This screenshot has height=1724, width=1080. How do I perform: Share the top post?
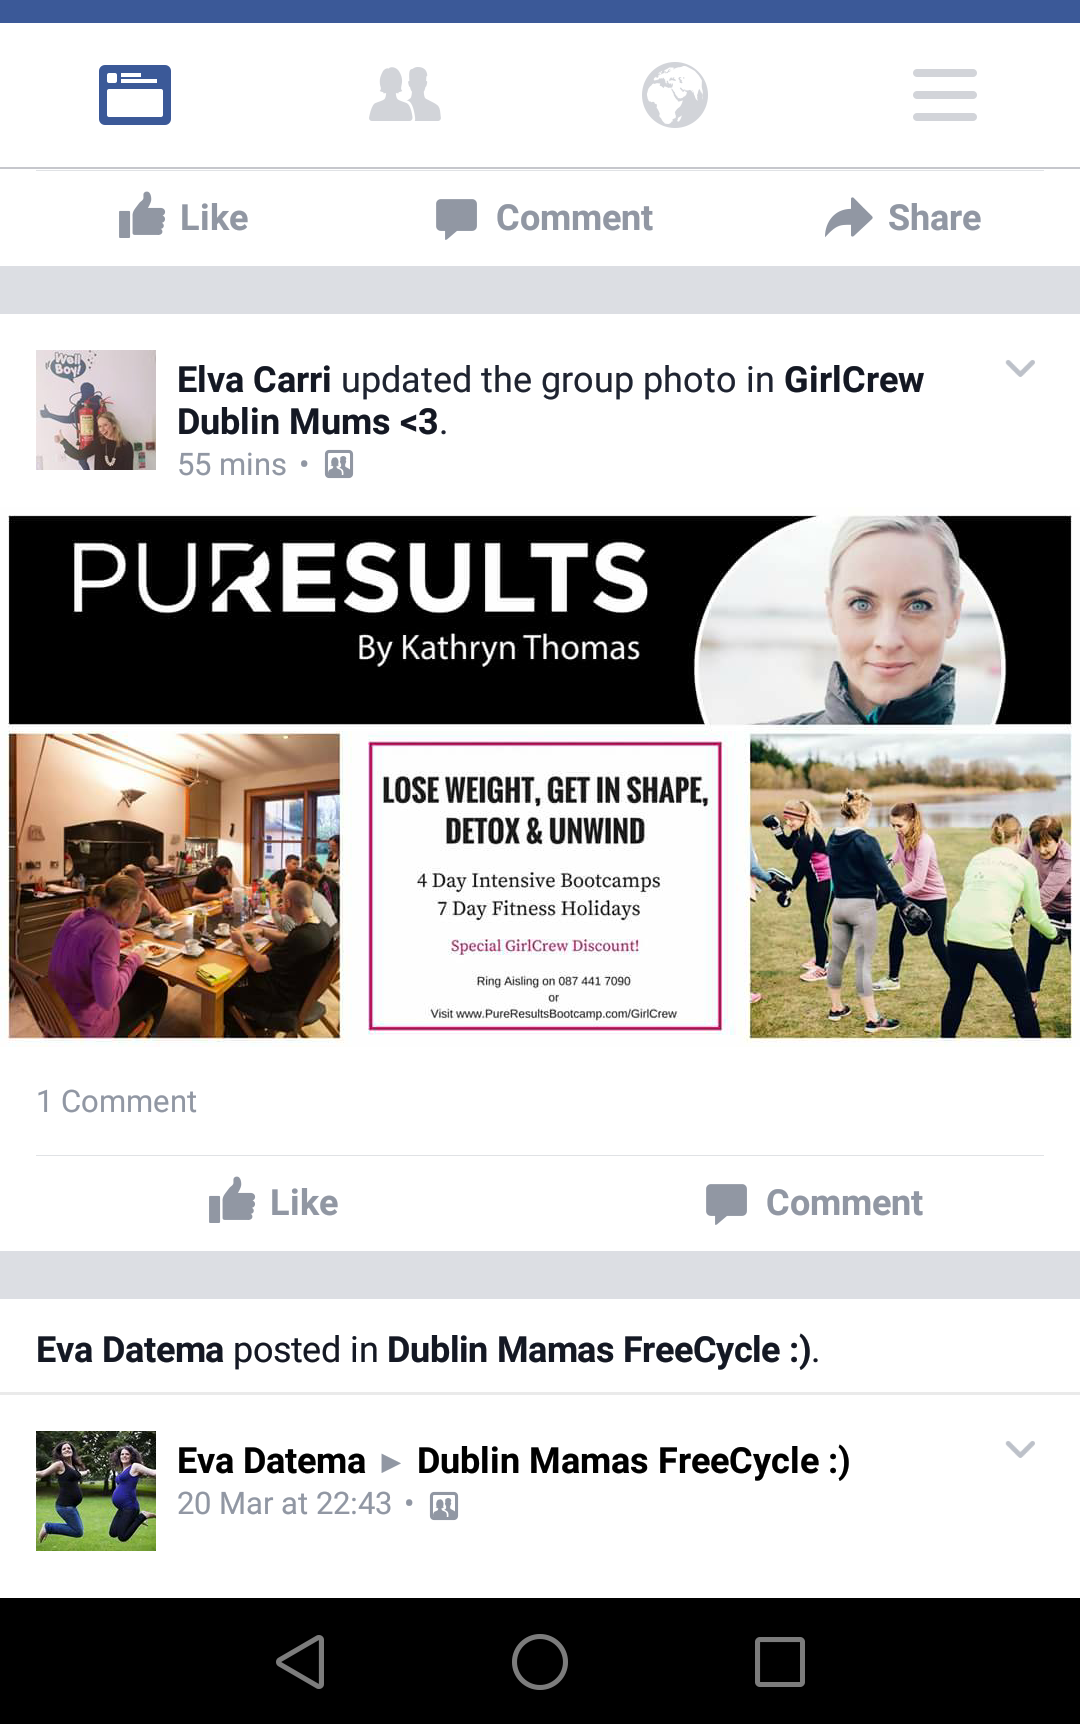903,217
